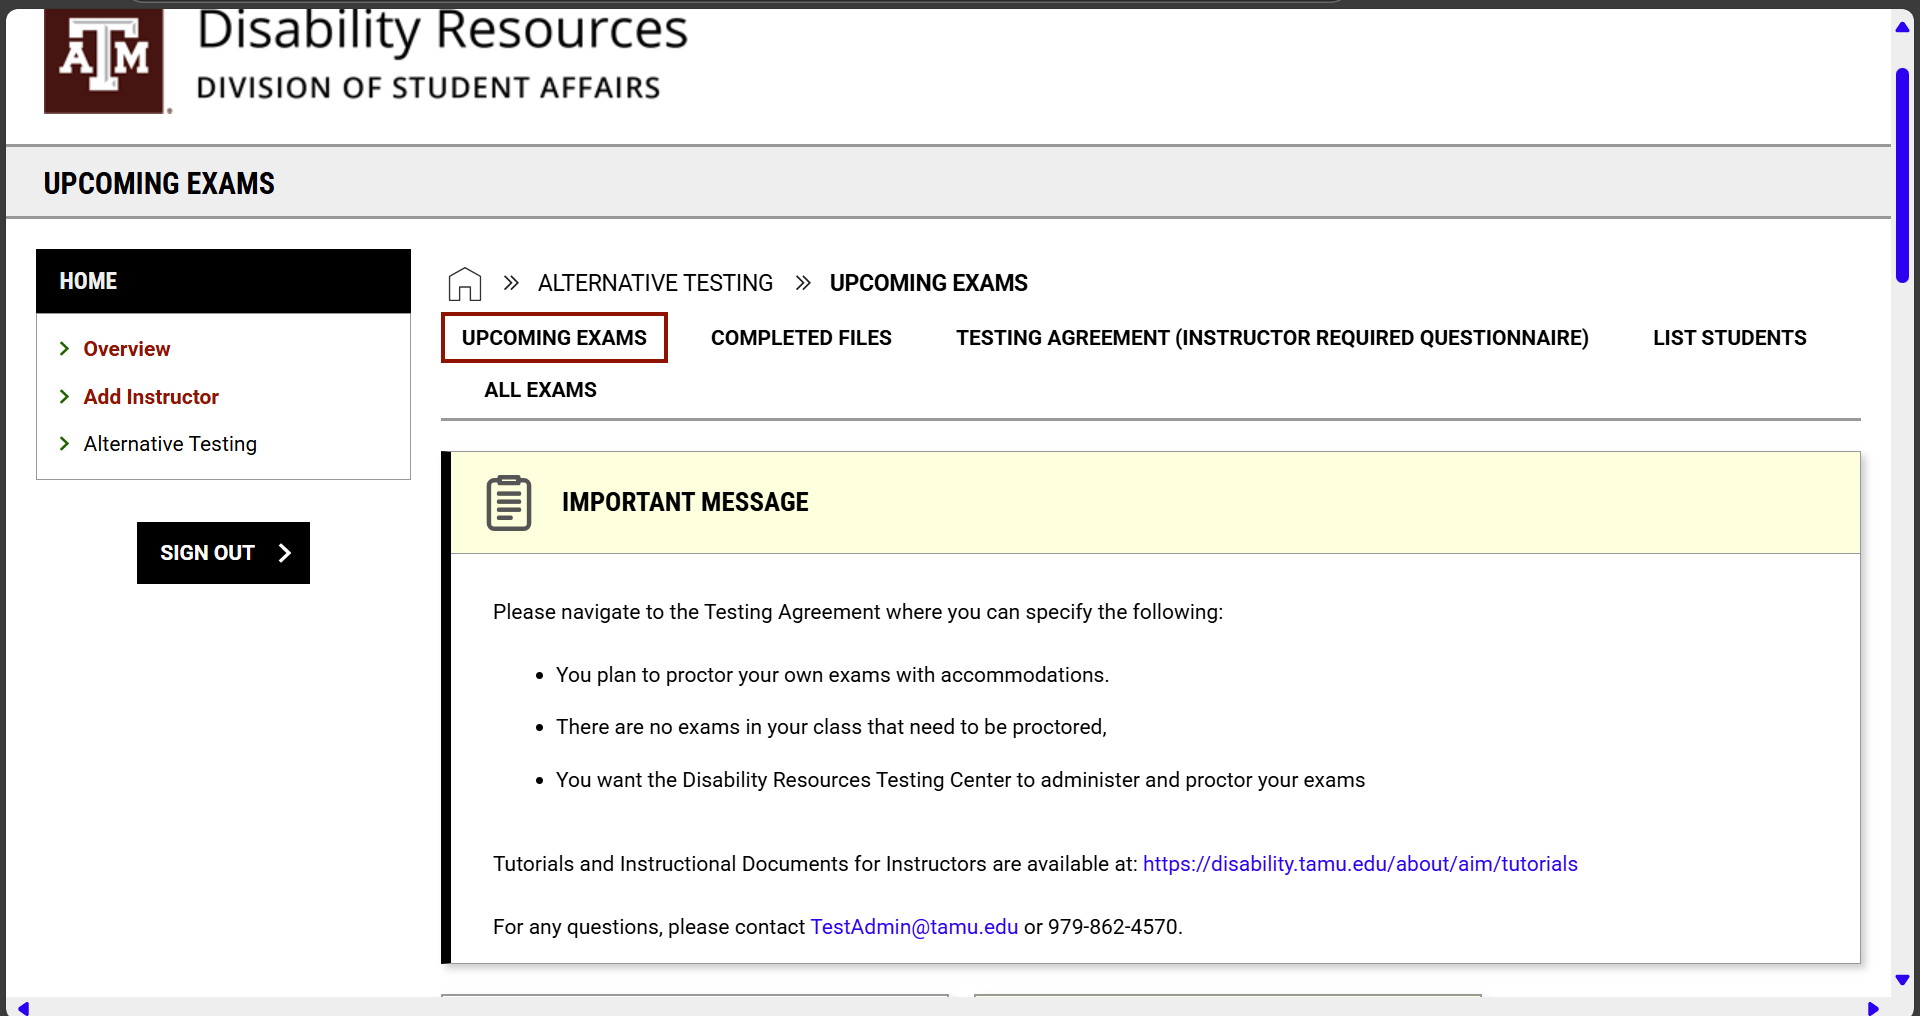Click the clipboard icon beside Important Message
The height and width of the screenshot is (1016, 1920).
(508, 503)
